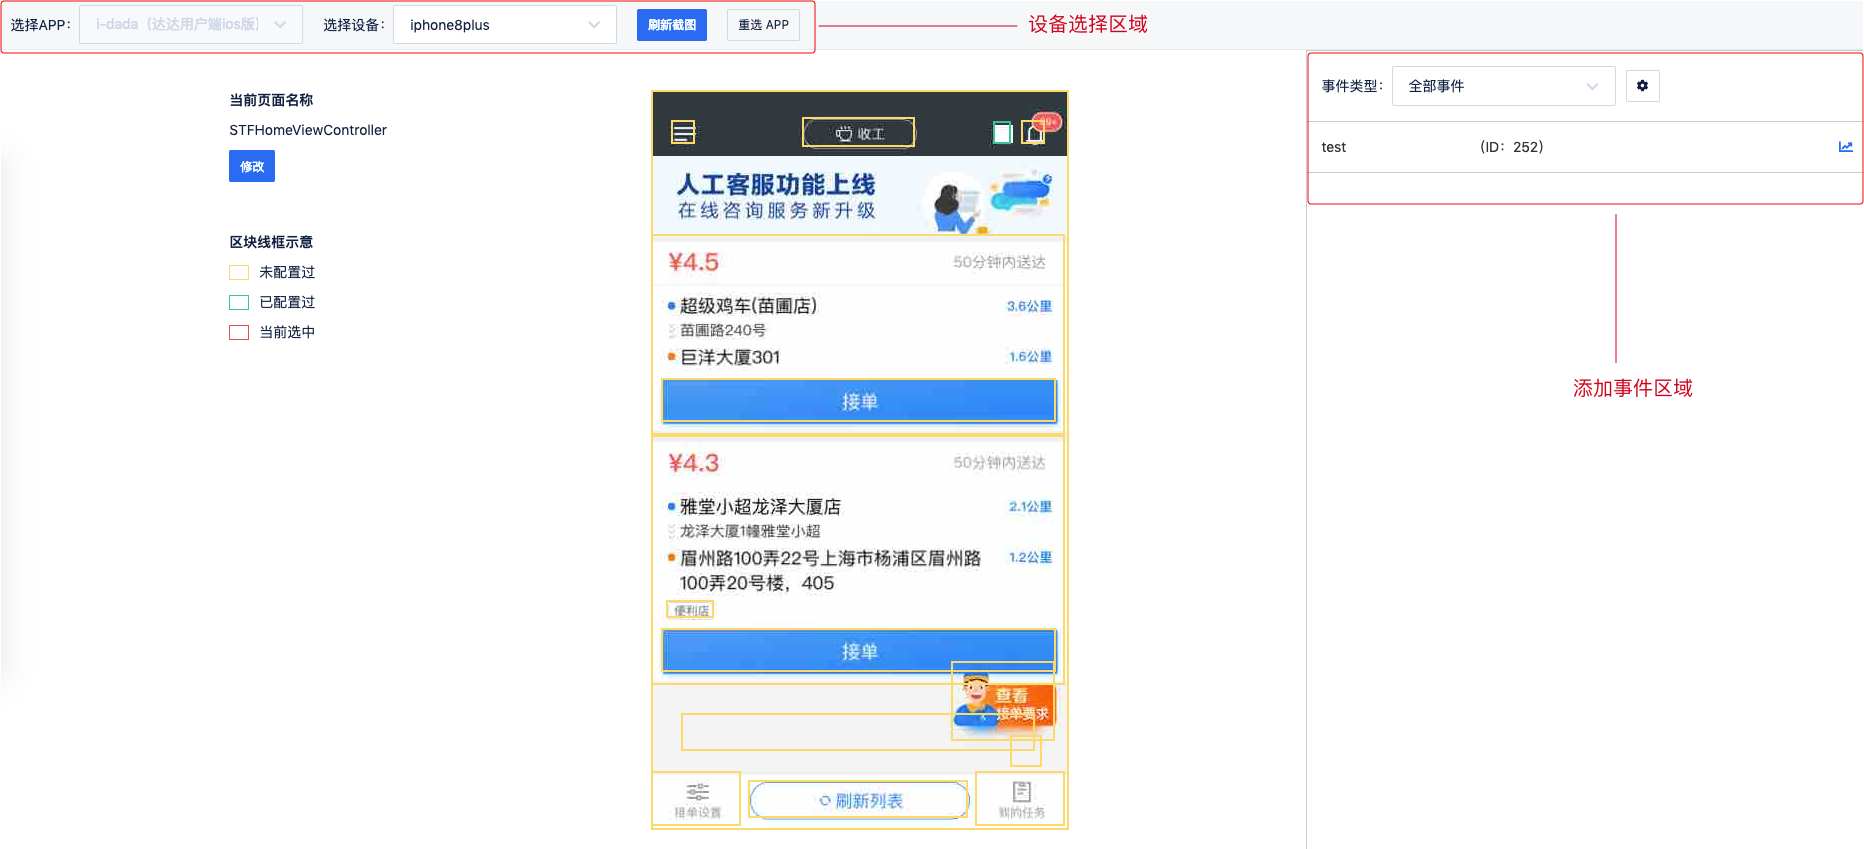This screenshot has width=1864, height=849.
Task: Tap the 我的任务 bottom tab icon
Action: click(1021, 799)
